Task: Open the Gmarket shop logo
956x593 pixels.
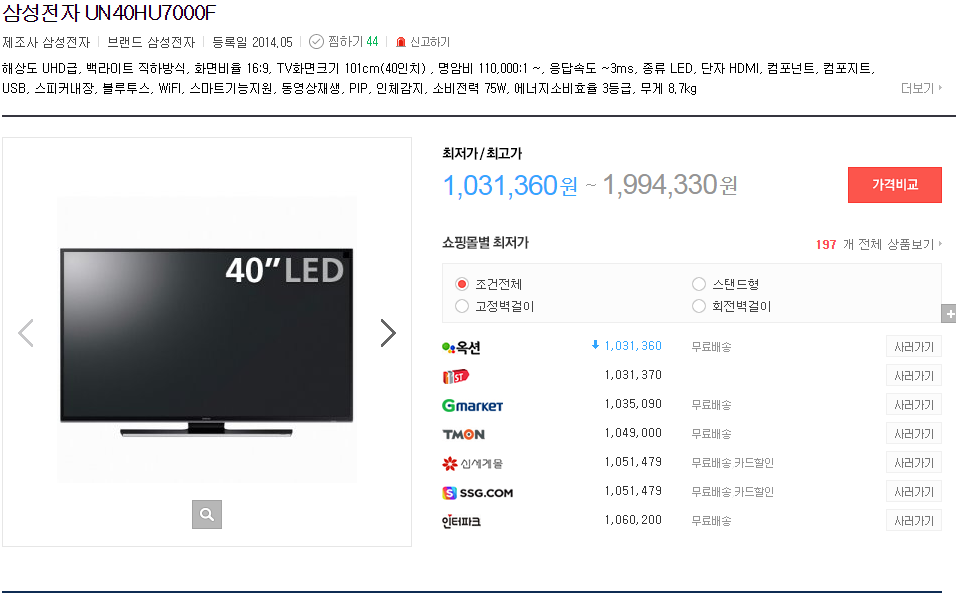Action: coord(473,405)
